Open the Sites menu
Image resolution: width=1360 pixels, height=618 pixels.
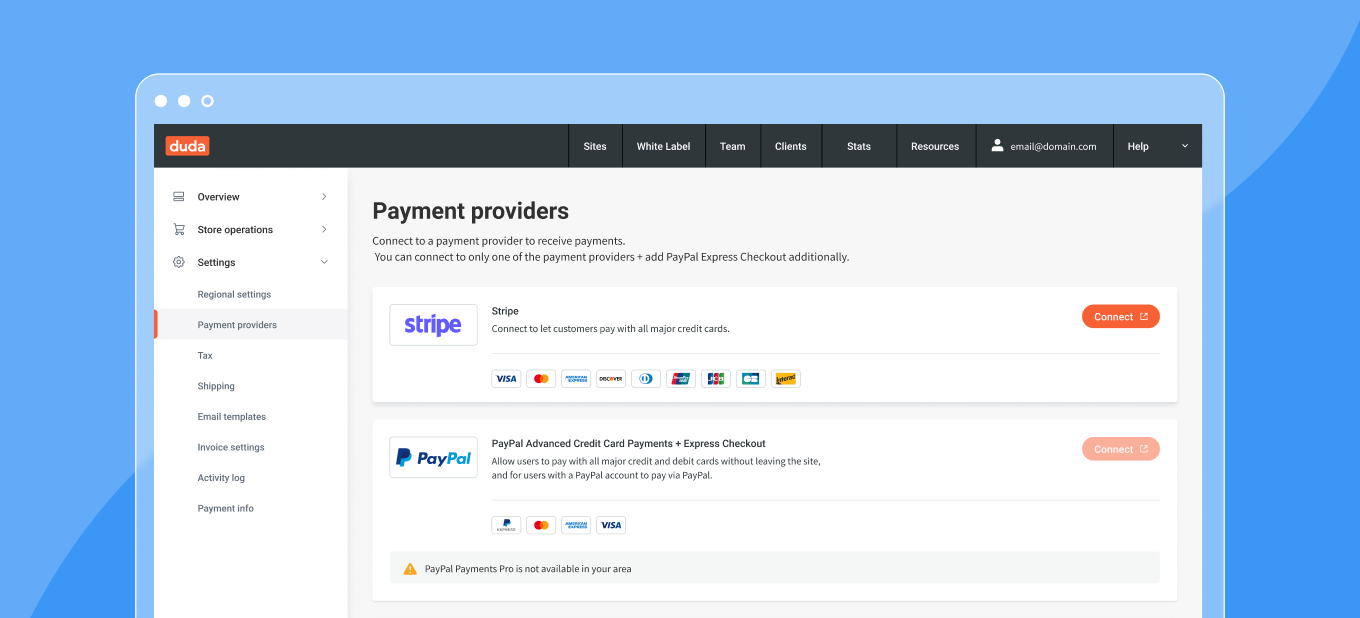[595, 146]
